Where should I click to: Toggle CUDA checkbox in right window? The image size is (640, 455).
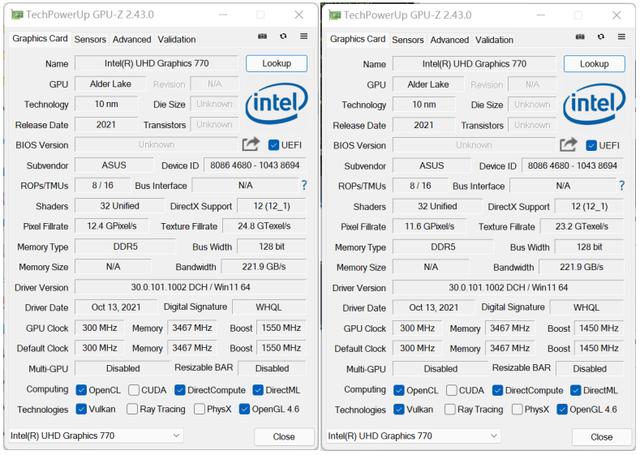(x=451, y=391)
